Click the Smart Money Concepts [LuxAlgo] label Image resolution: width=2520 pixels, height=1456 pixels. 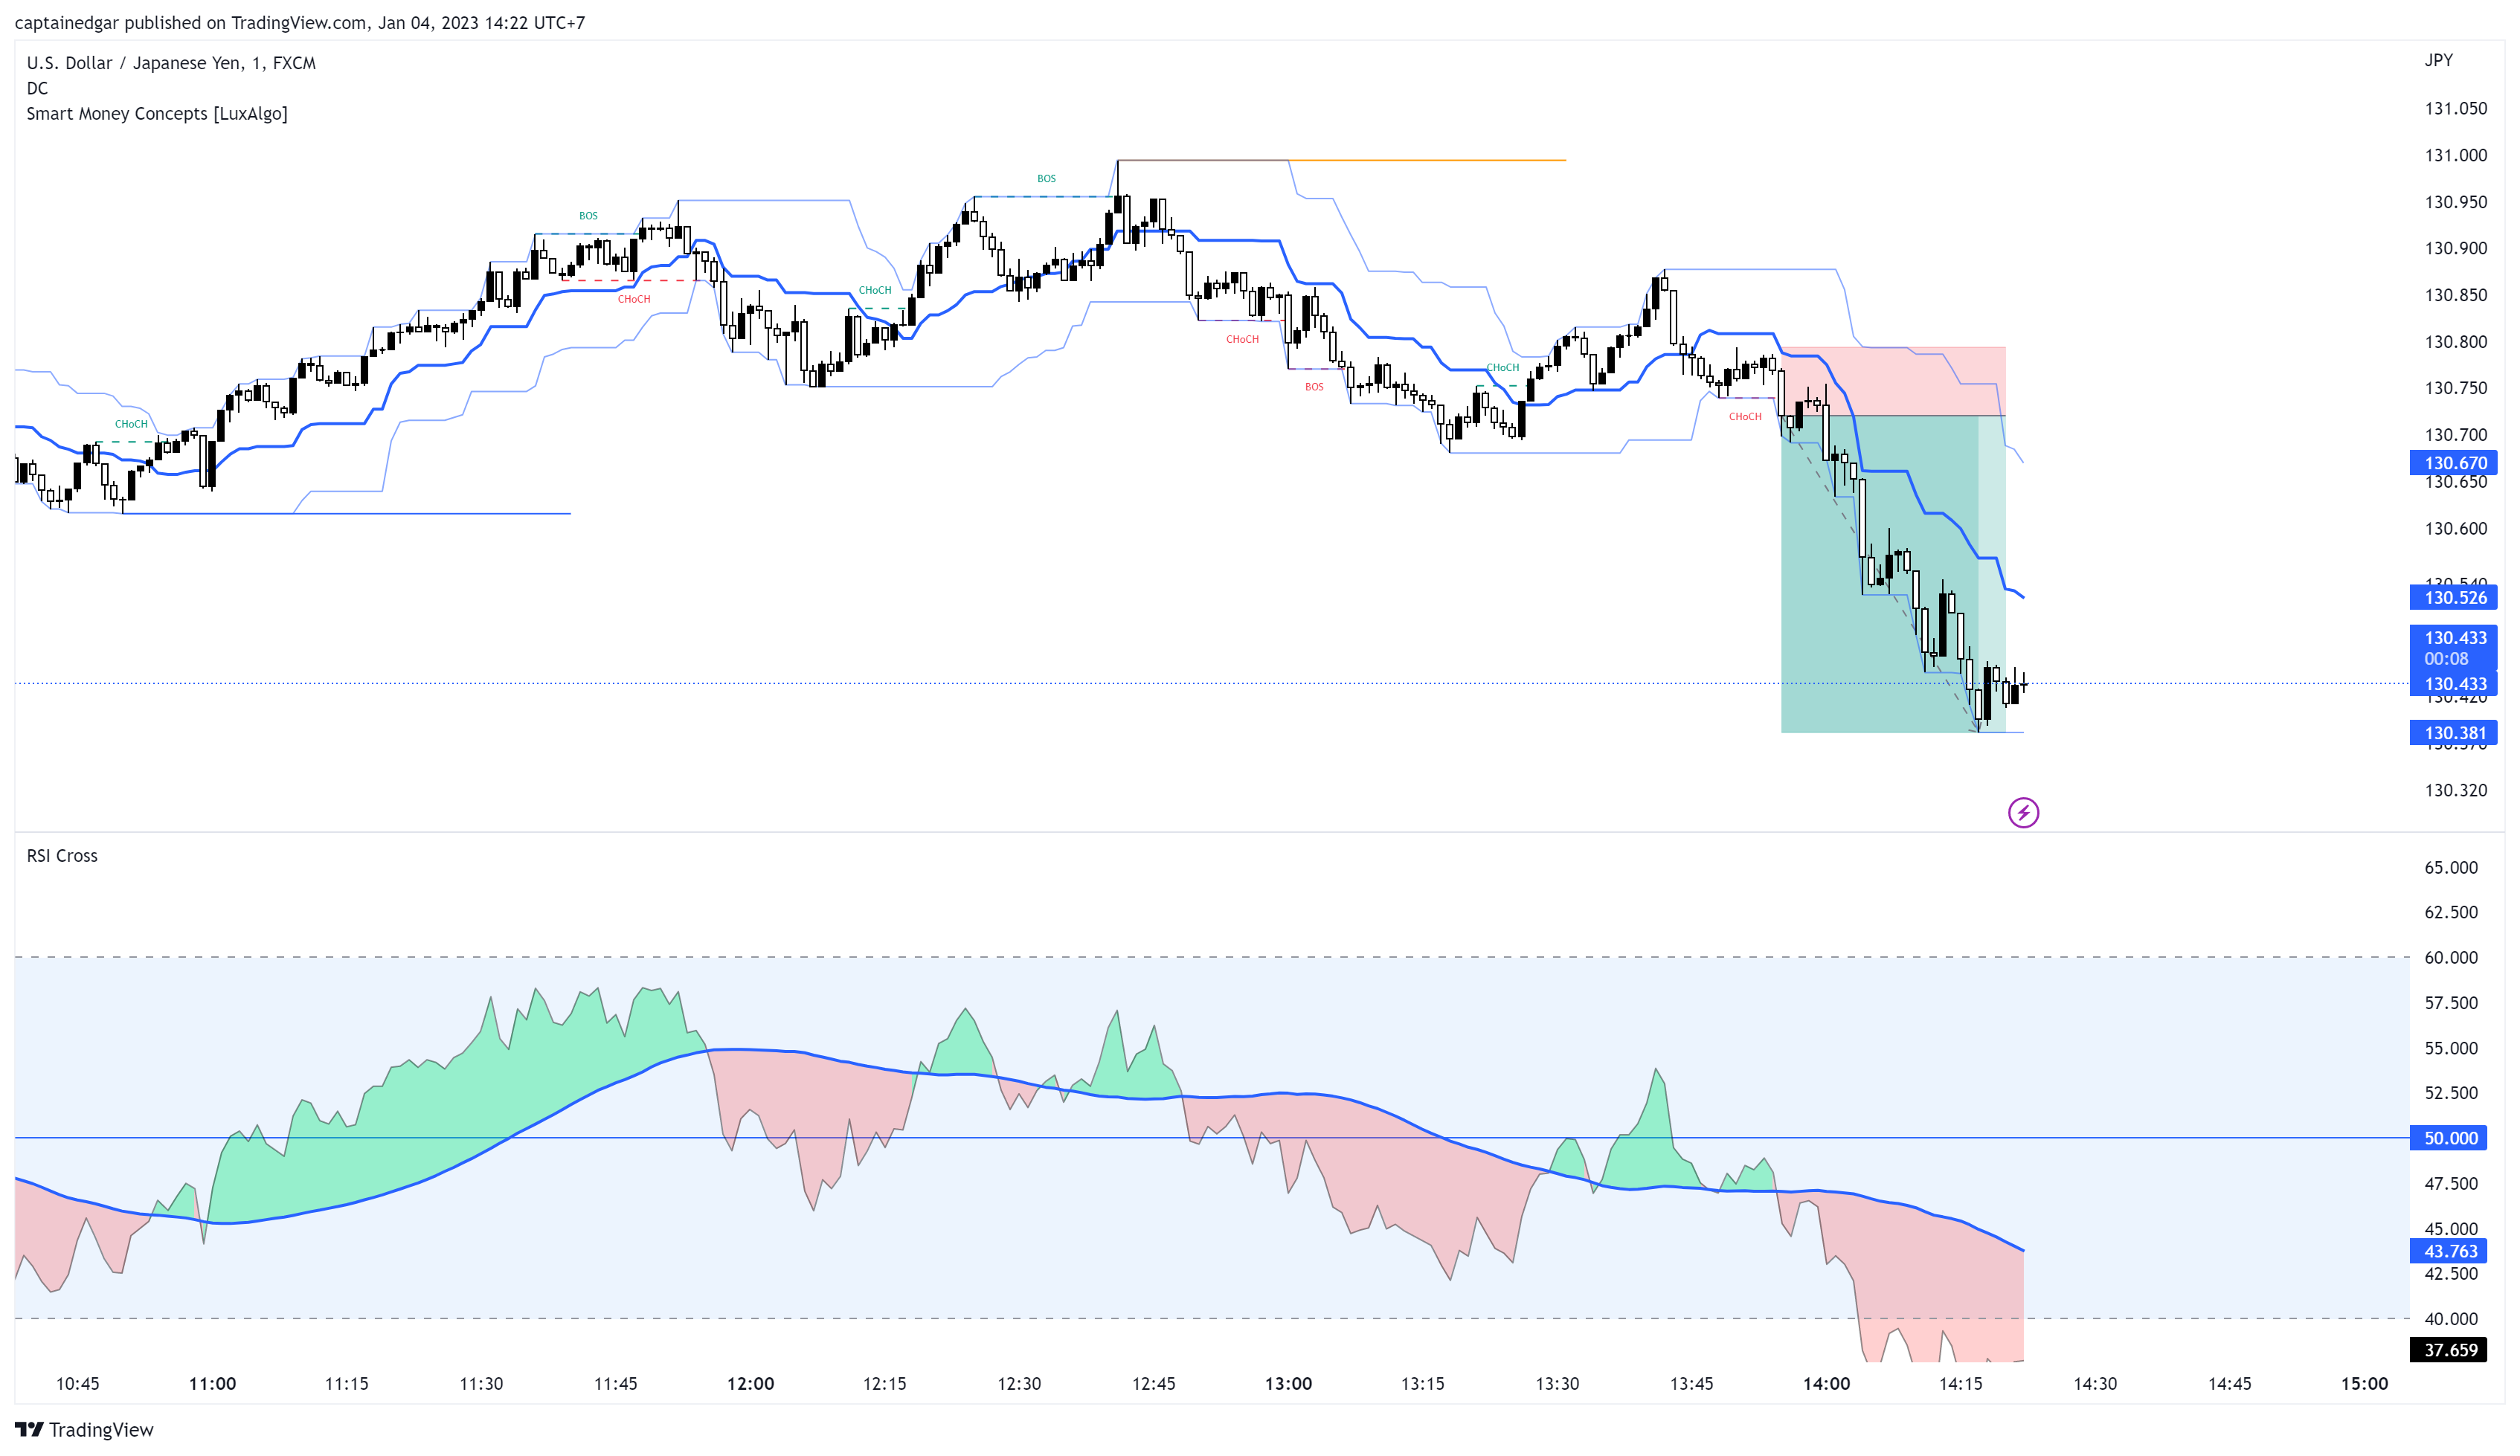point(157,113)
